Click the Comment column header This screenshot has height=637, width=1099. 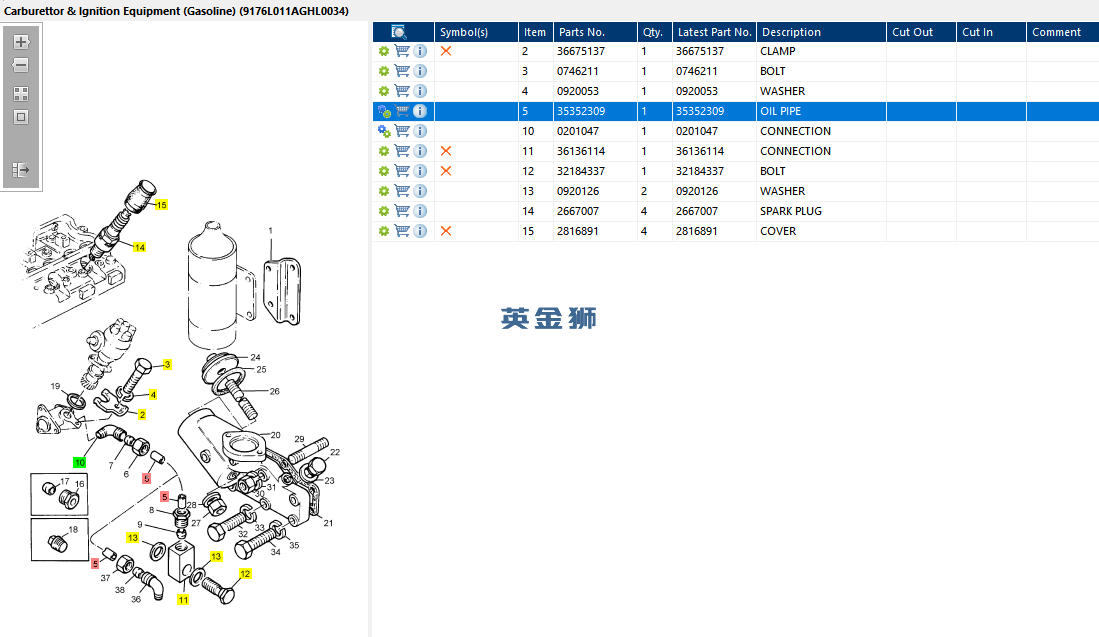pos(1063,32)
